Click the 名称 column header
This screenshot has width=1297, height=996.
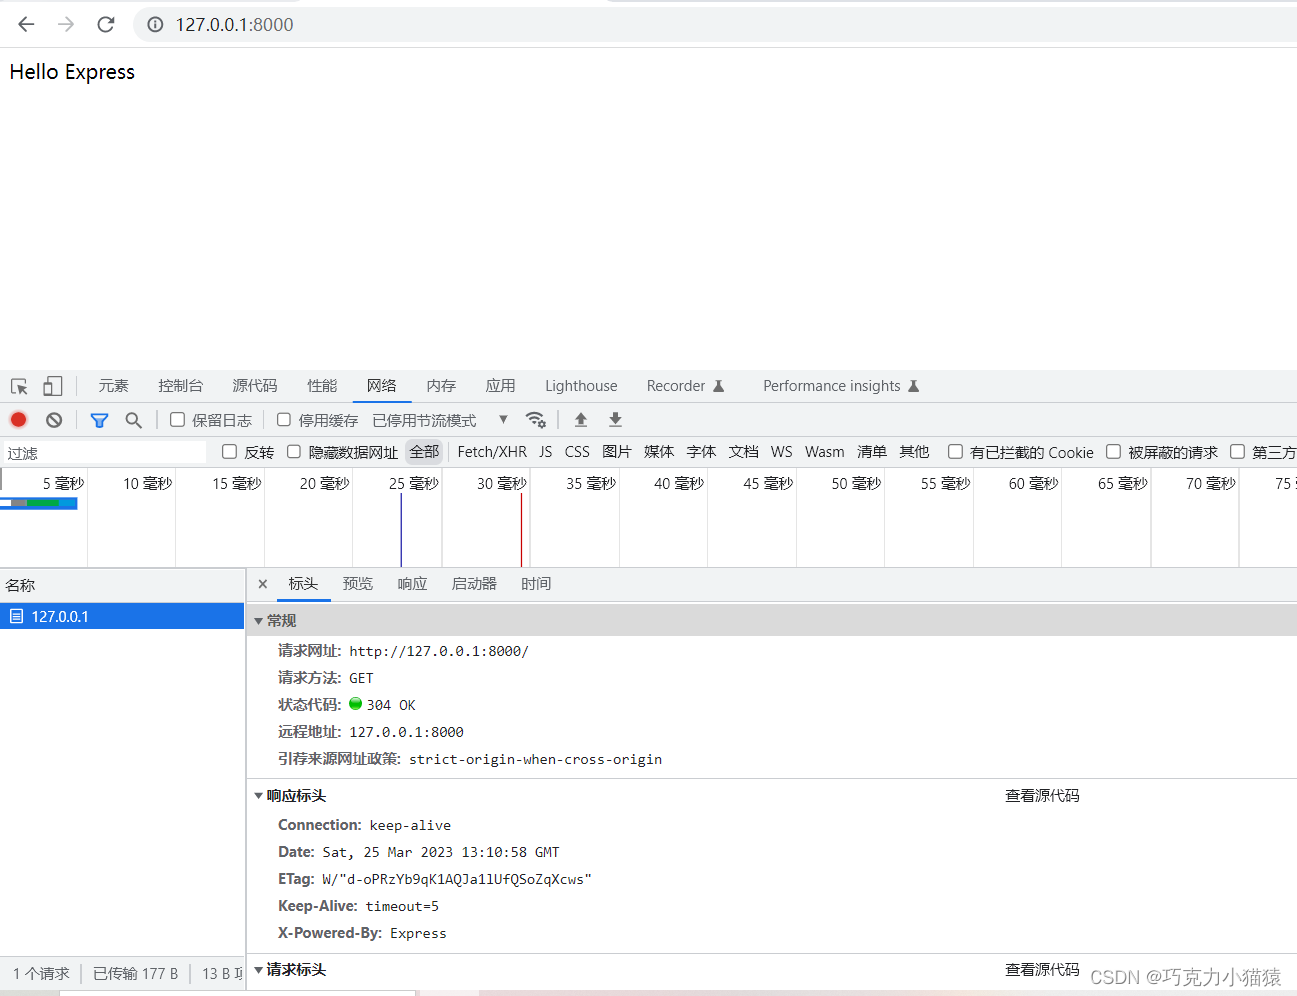122,585
